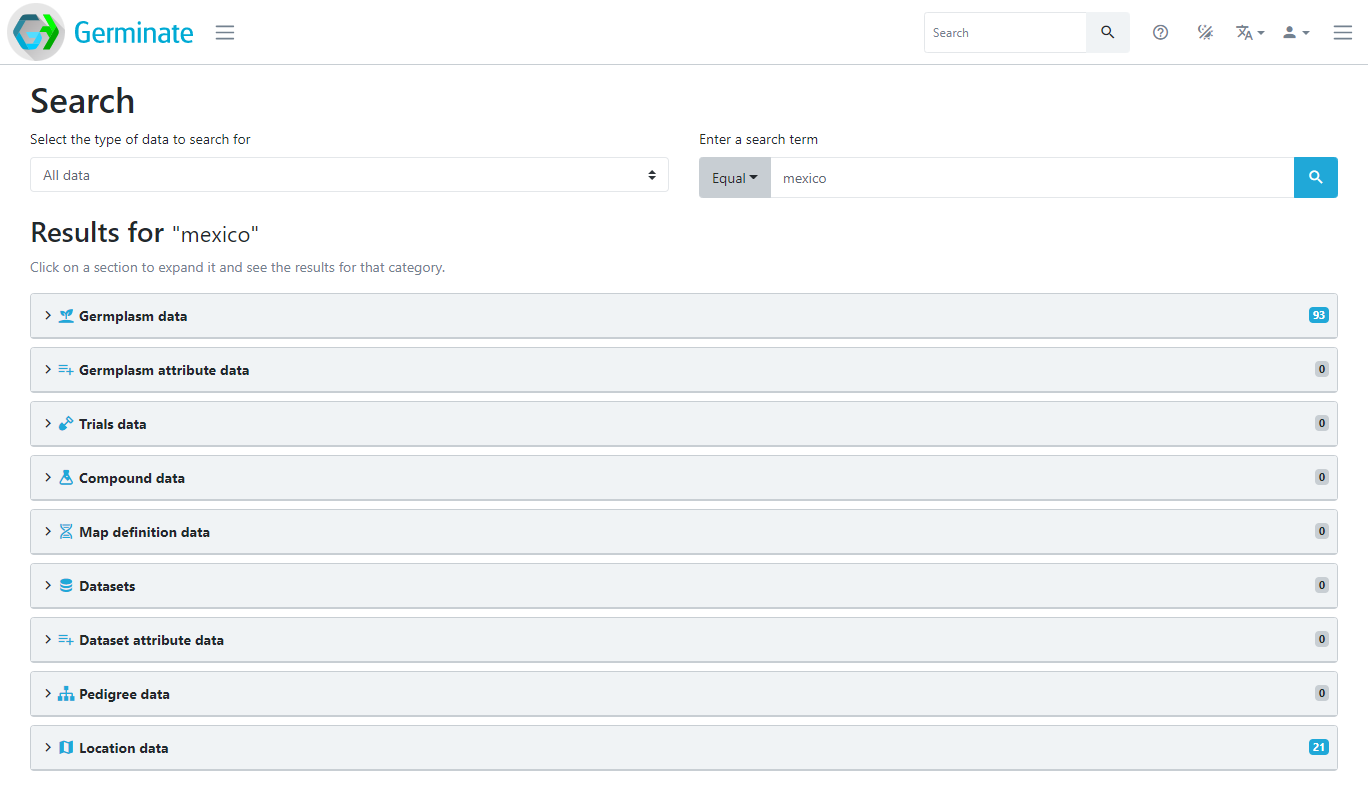
Task: Toggle dark mode in the header
Action: [x=1204, y=32]
